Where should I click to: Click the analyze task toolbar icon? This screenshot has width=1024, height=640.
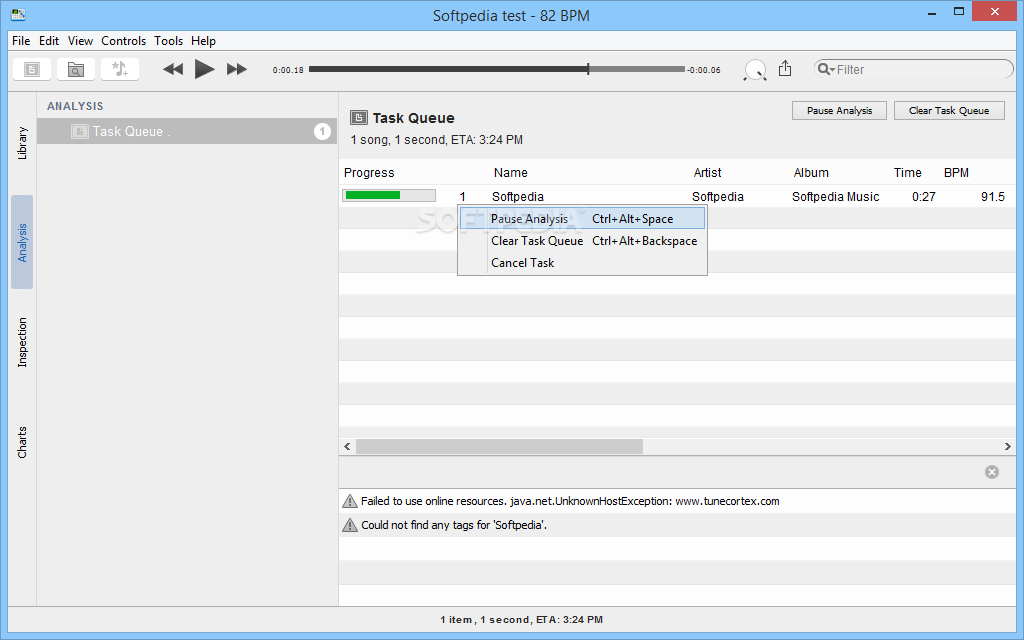(x=32, y=69)
